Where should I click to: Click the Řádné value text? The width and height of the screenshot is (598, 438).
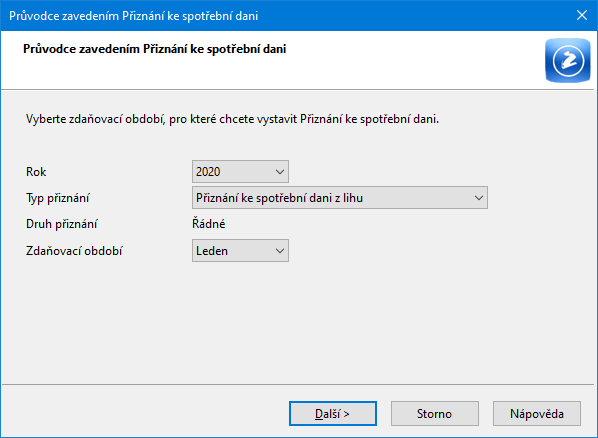(209, 224)
